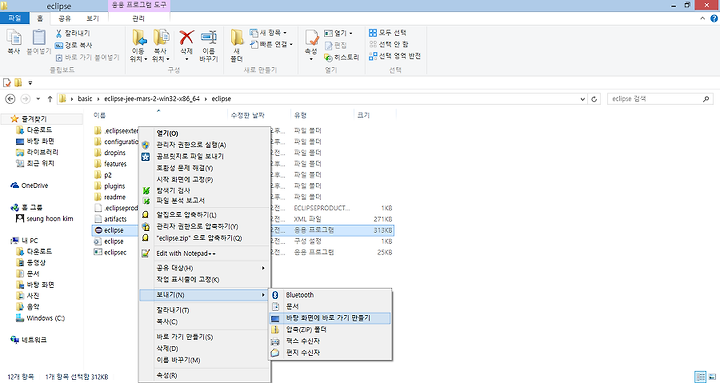Screen dimensions: 720x383
Task: Switch to the 보기 (View) ribbon tab
Action: click(93, 18)
